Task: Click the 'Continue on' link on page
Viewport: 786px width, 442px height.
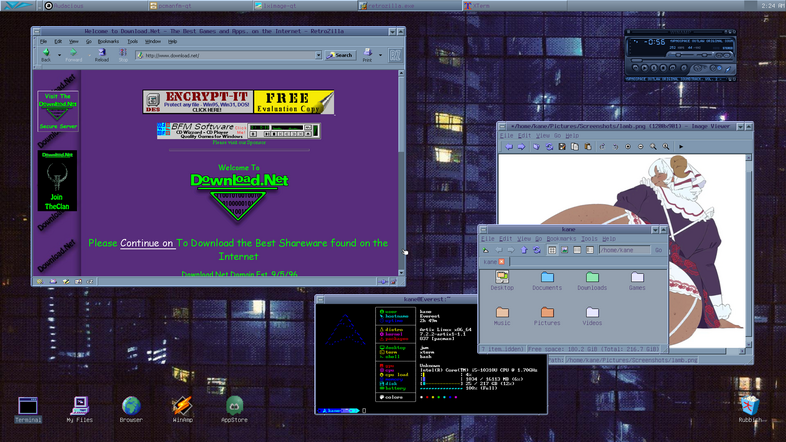Action: [146, 243]
